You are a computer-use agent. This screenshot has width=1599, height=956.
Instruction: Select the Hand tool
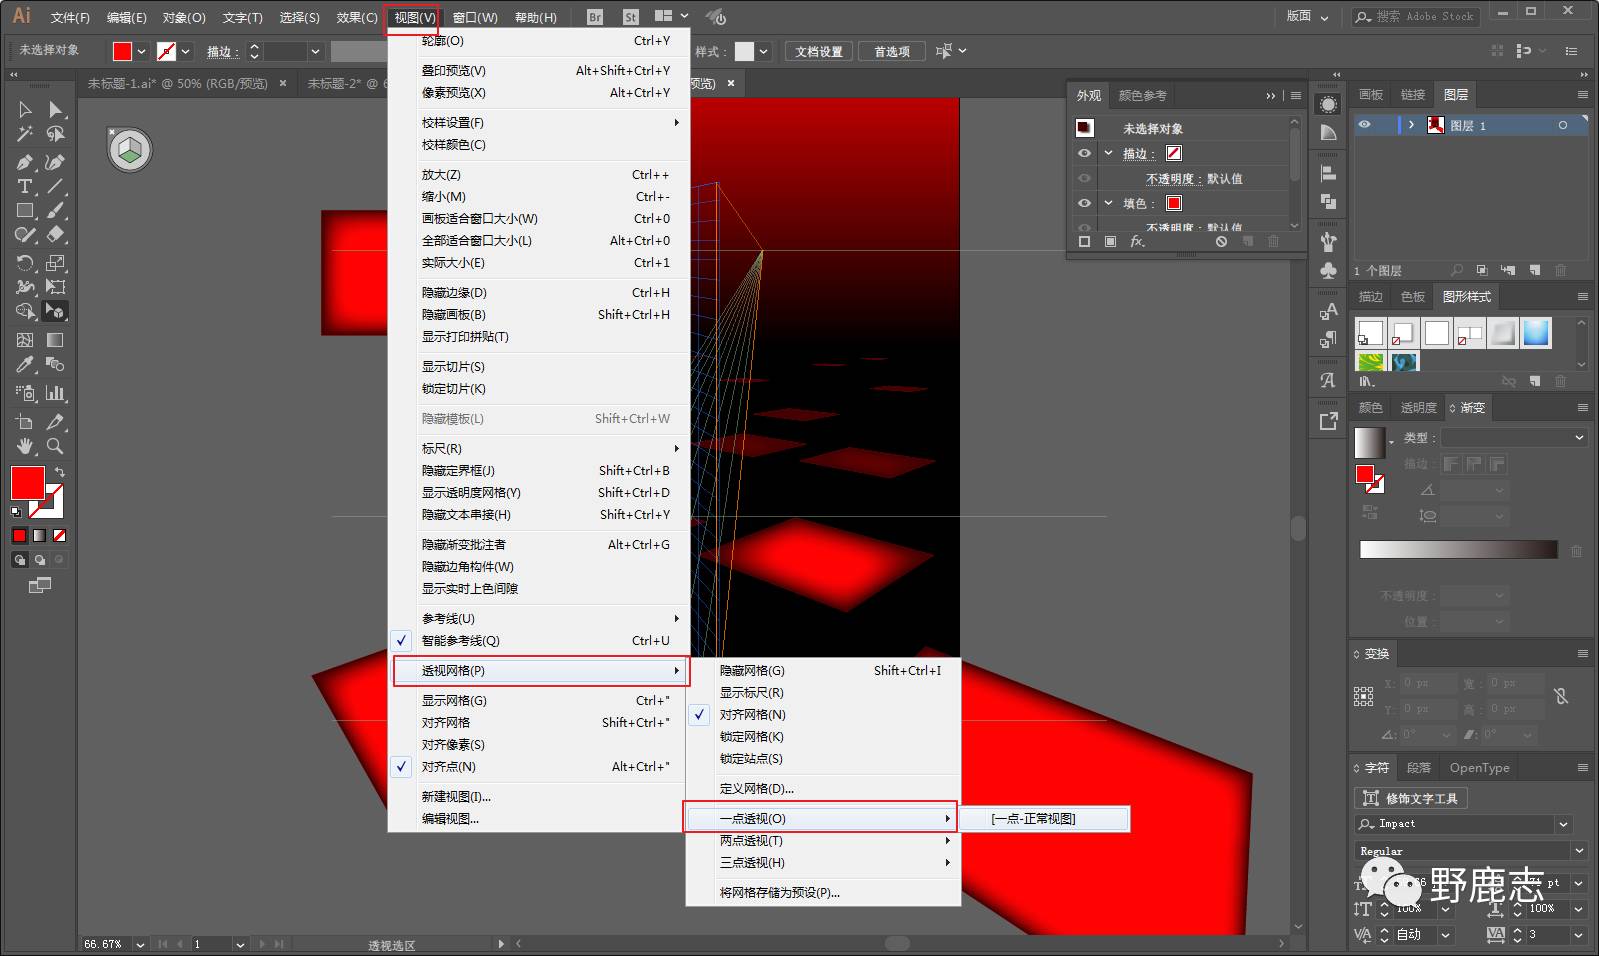click(25, 446)
